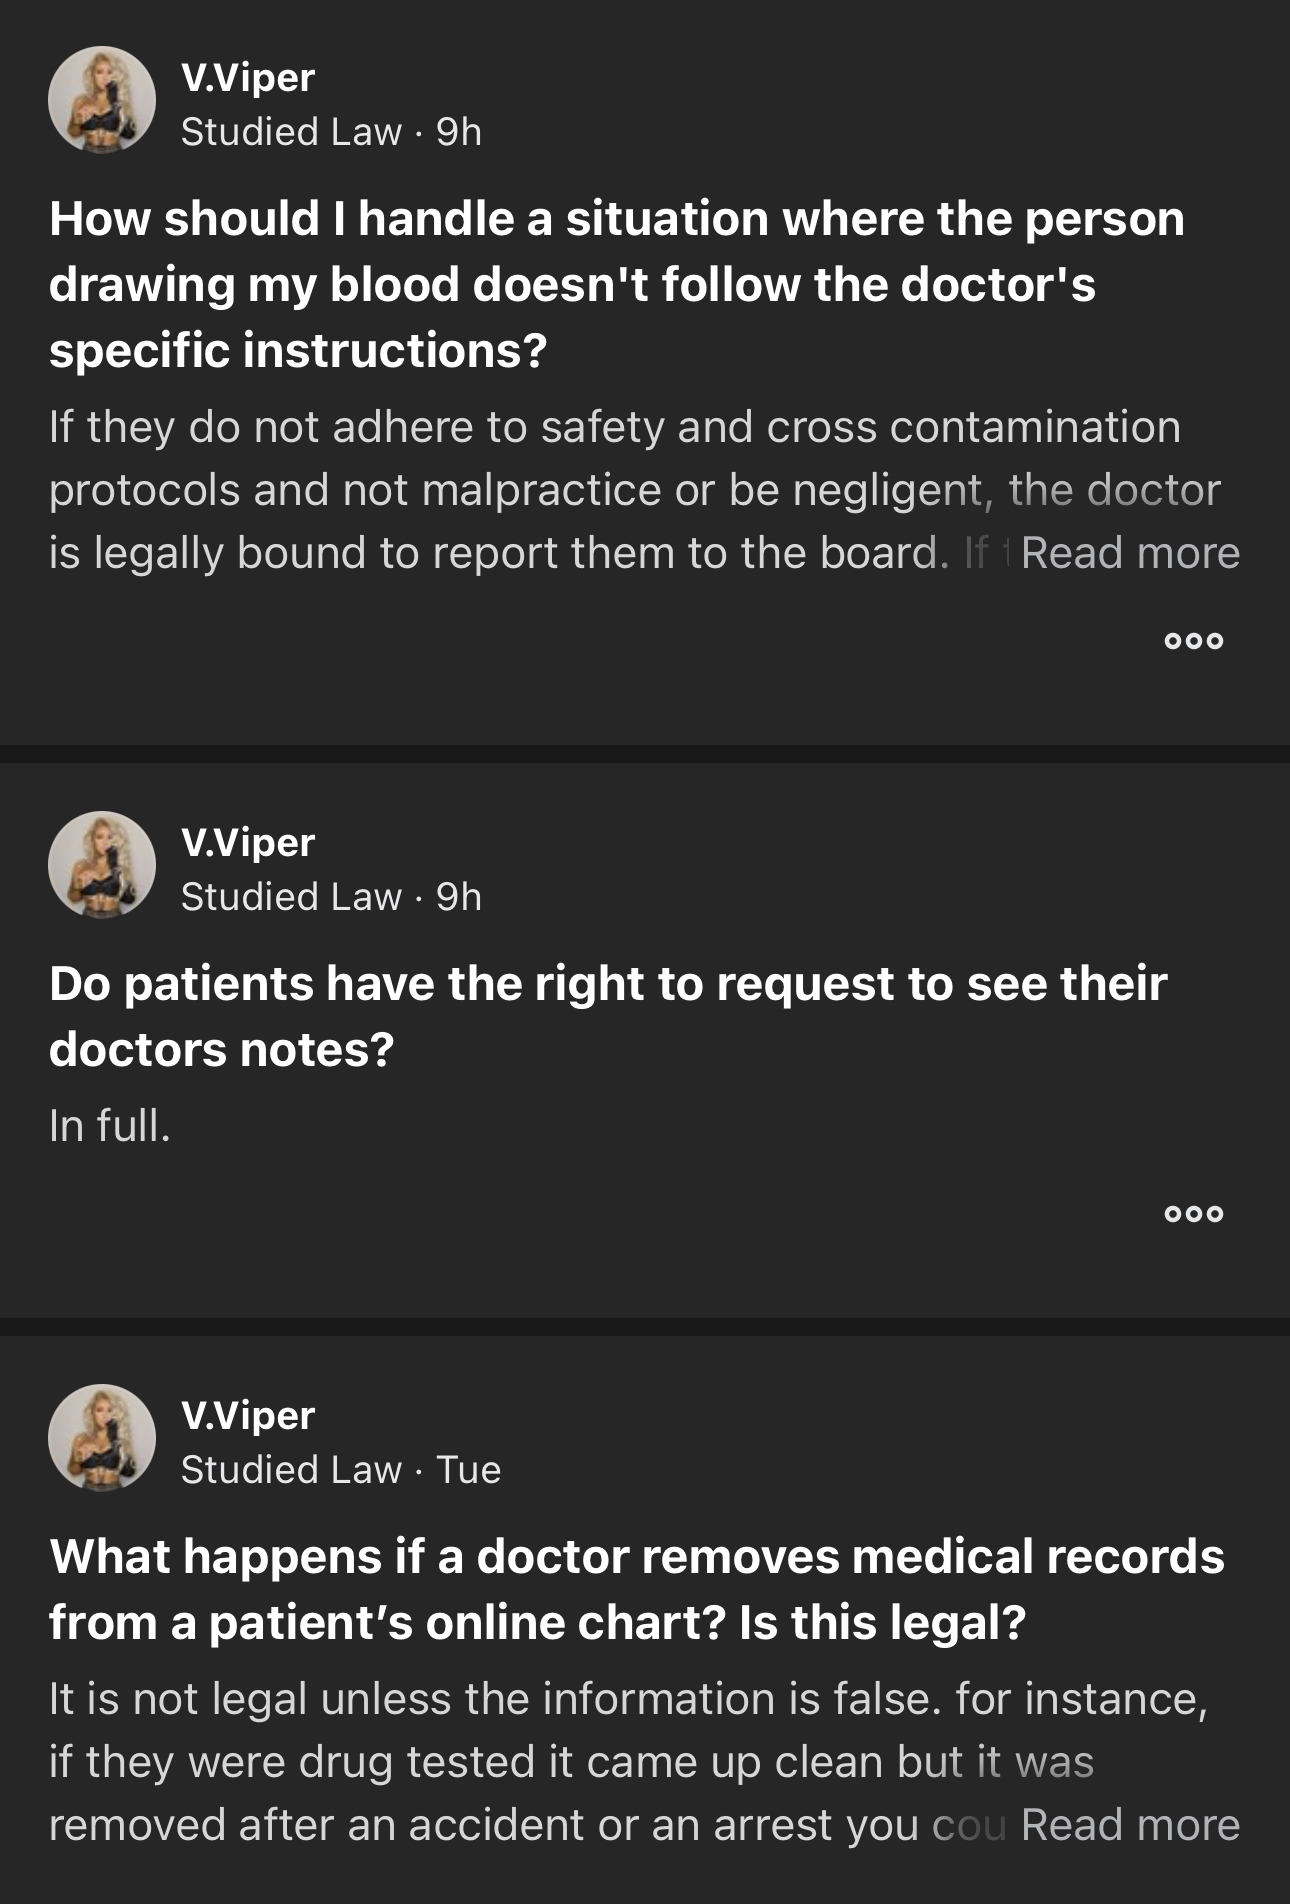Screen dimensions: 1290x1904
Task: Open question about person drawing my blood
Action: pos(617,284)
